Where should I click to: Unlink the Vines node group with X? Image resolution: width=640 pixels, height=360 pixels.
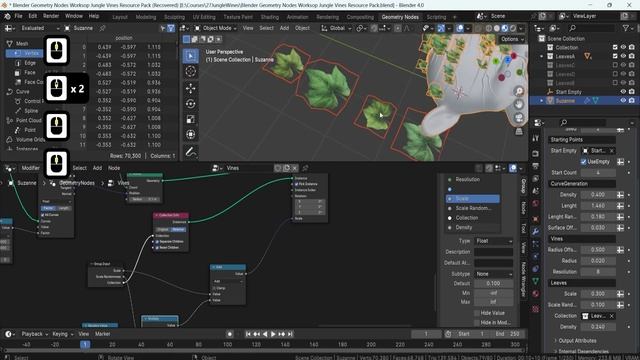tap(295, 168)
